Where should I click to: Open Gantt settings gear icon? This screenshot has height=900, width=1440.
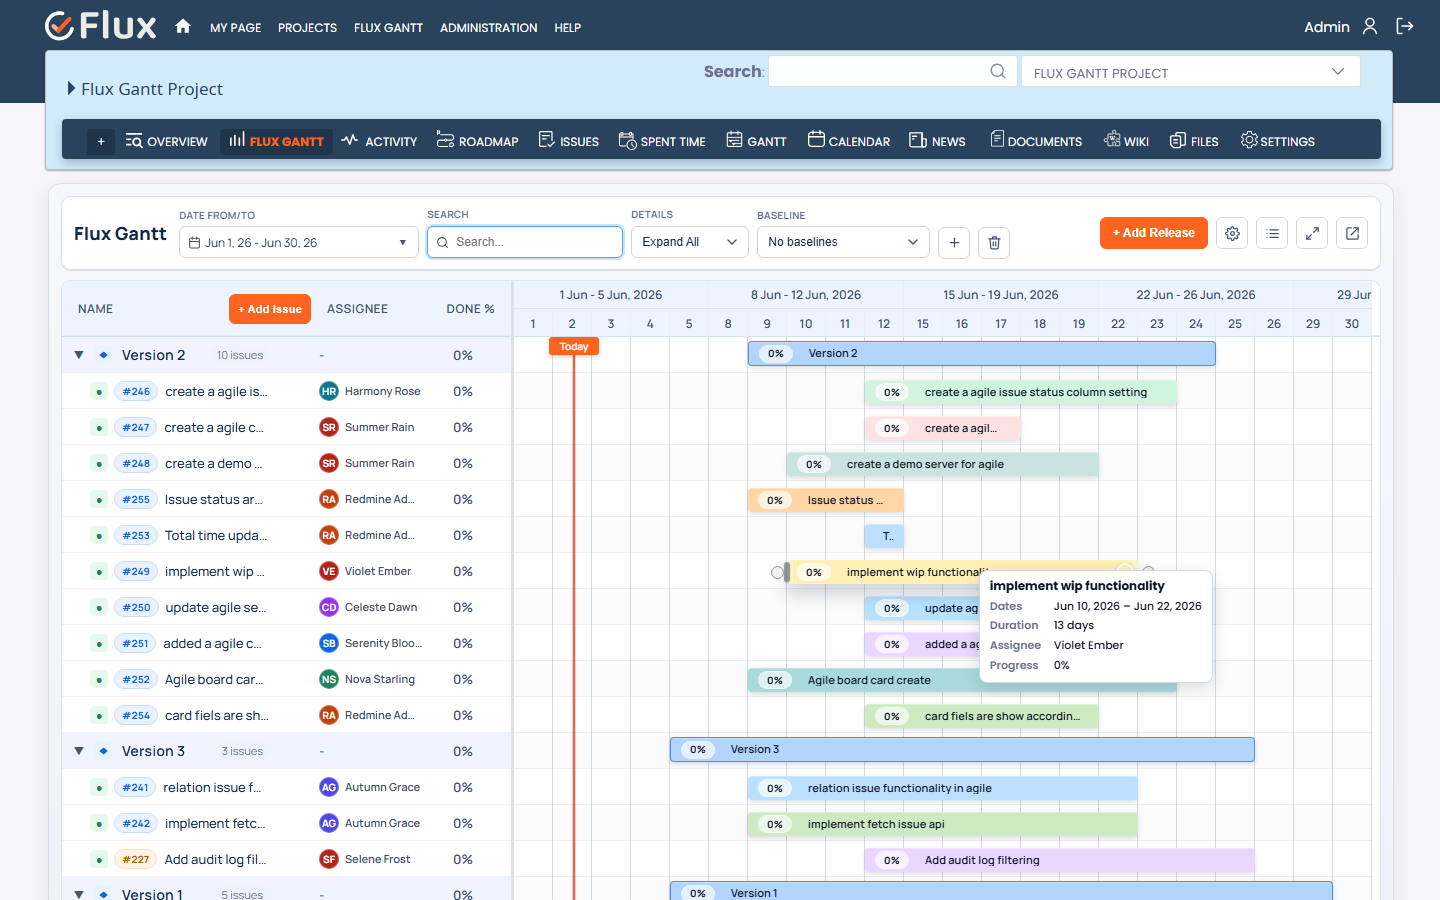[1232, 233]
